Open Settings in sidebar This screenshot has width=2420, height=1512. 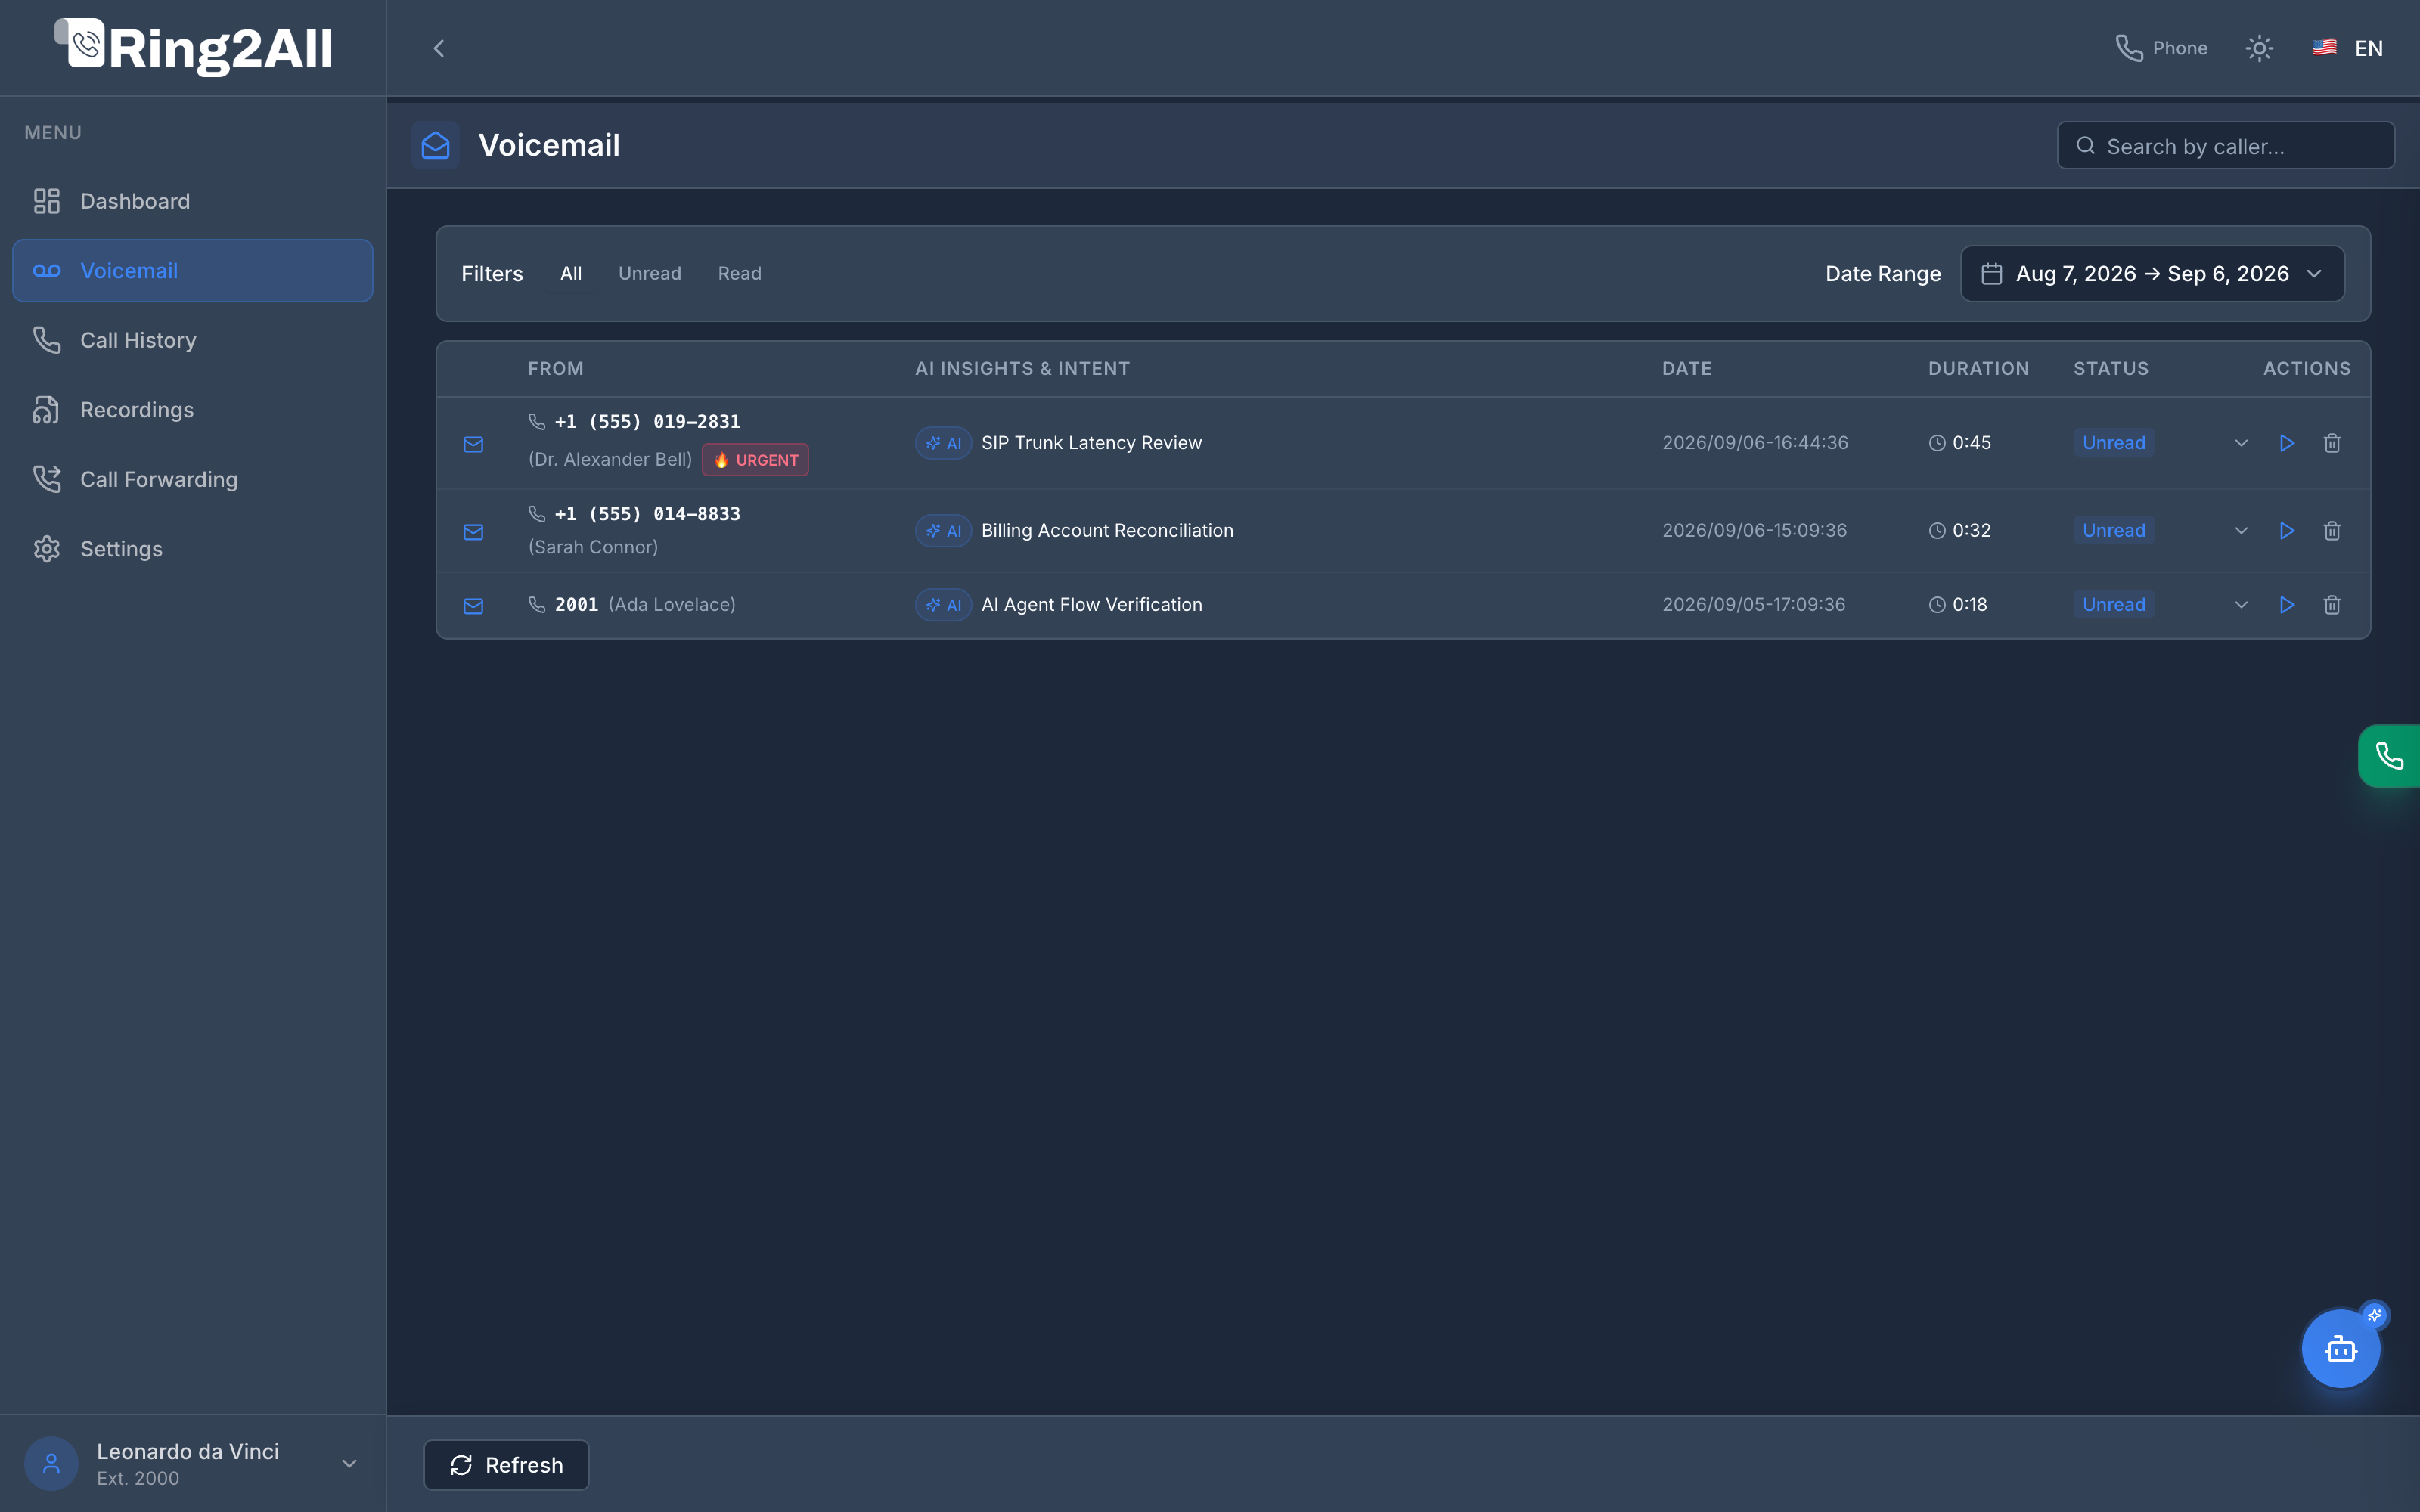(x=193, y=549)
